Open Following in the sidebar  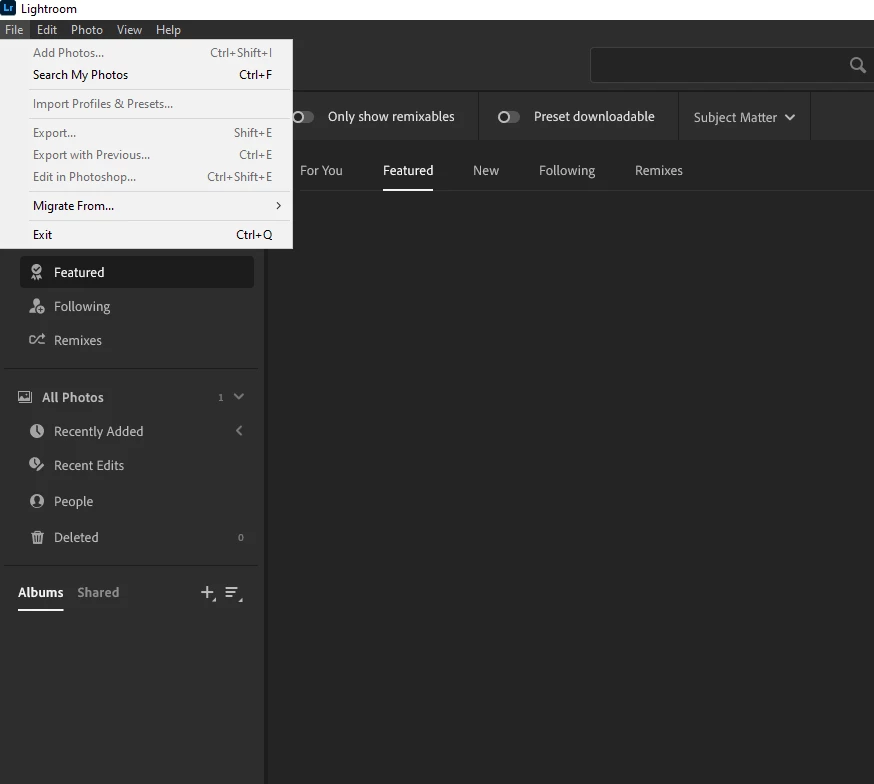137,306
